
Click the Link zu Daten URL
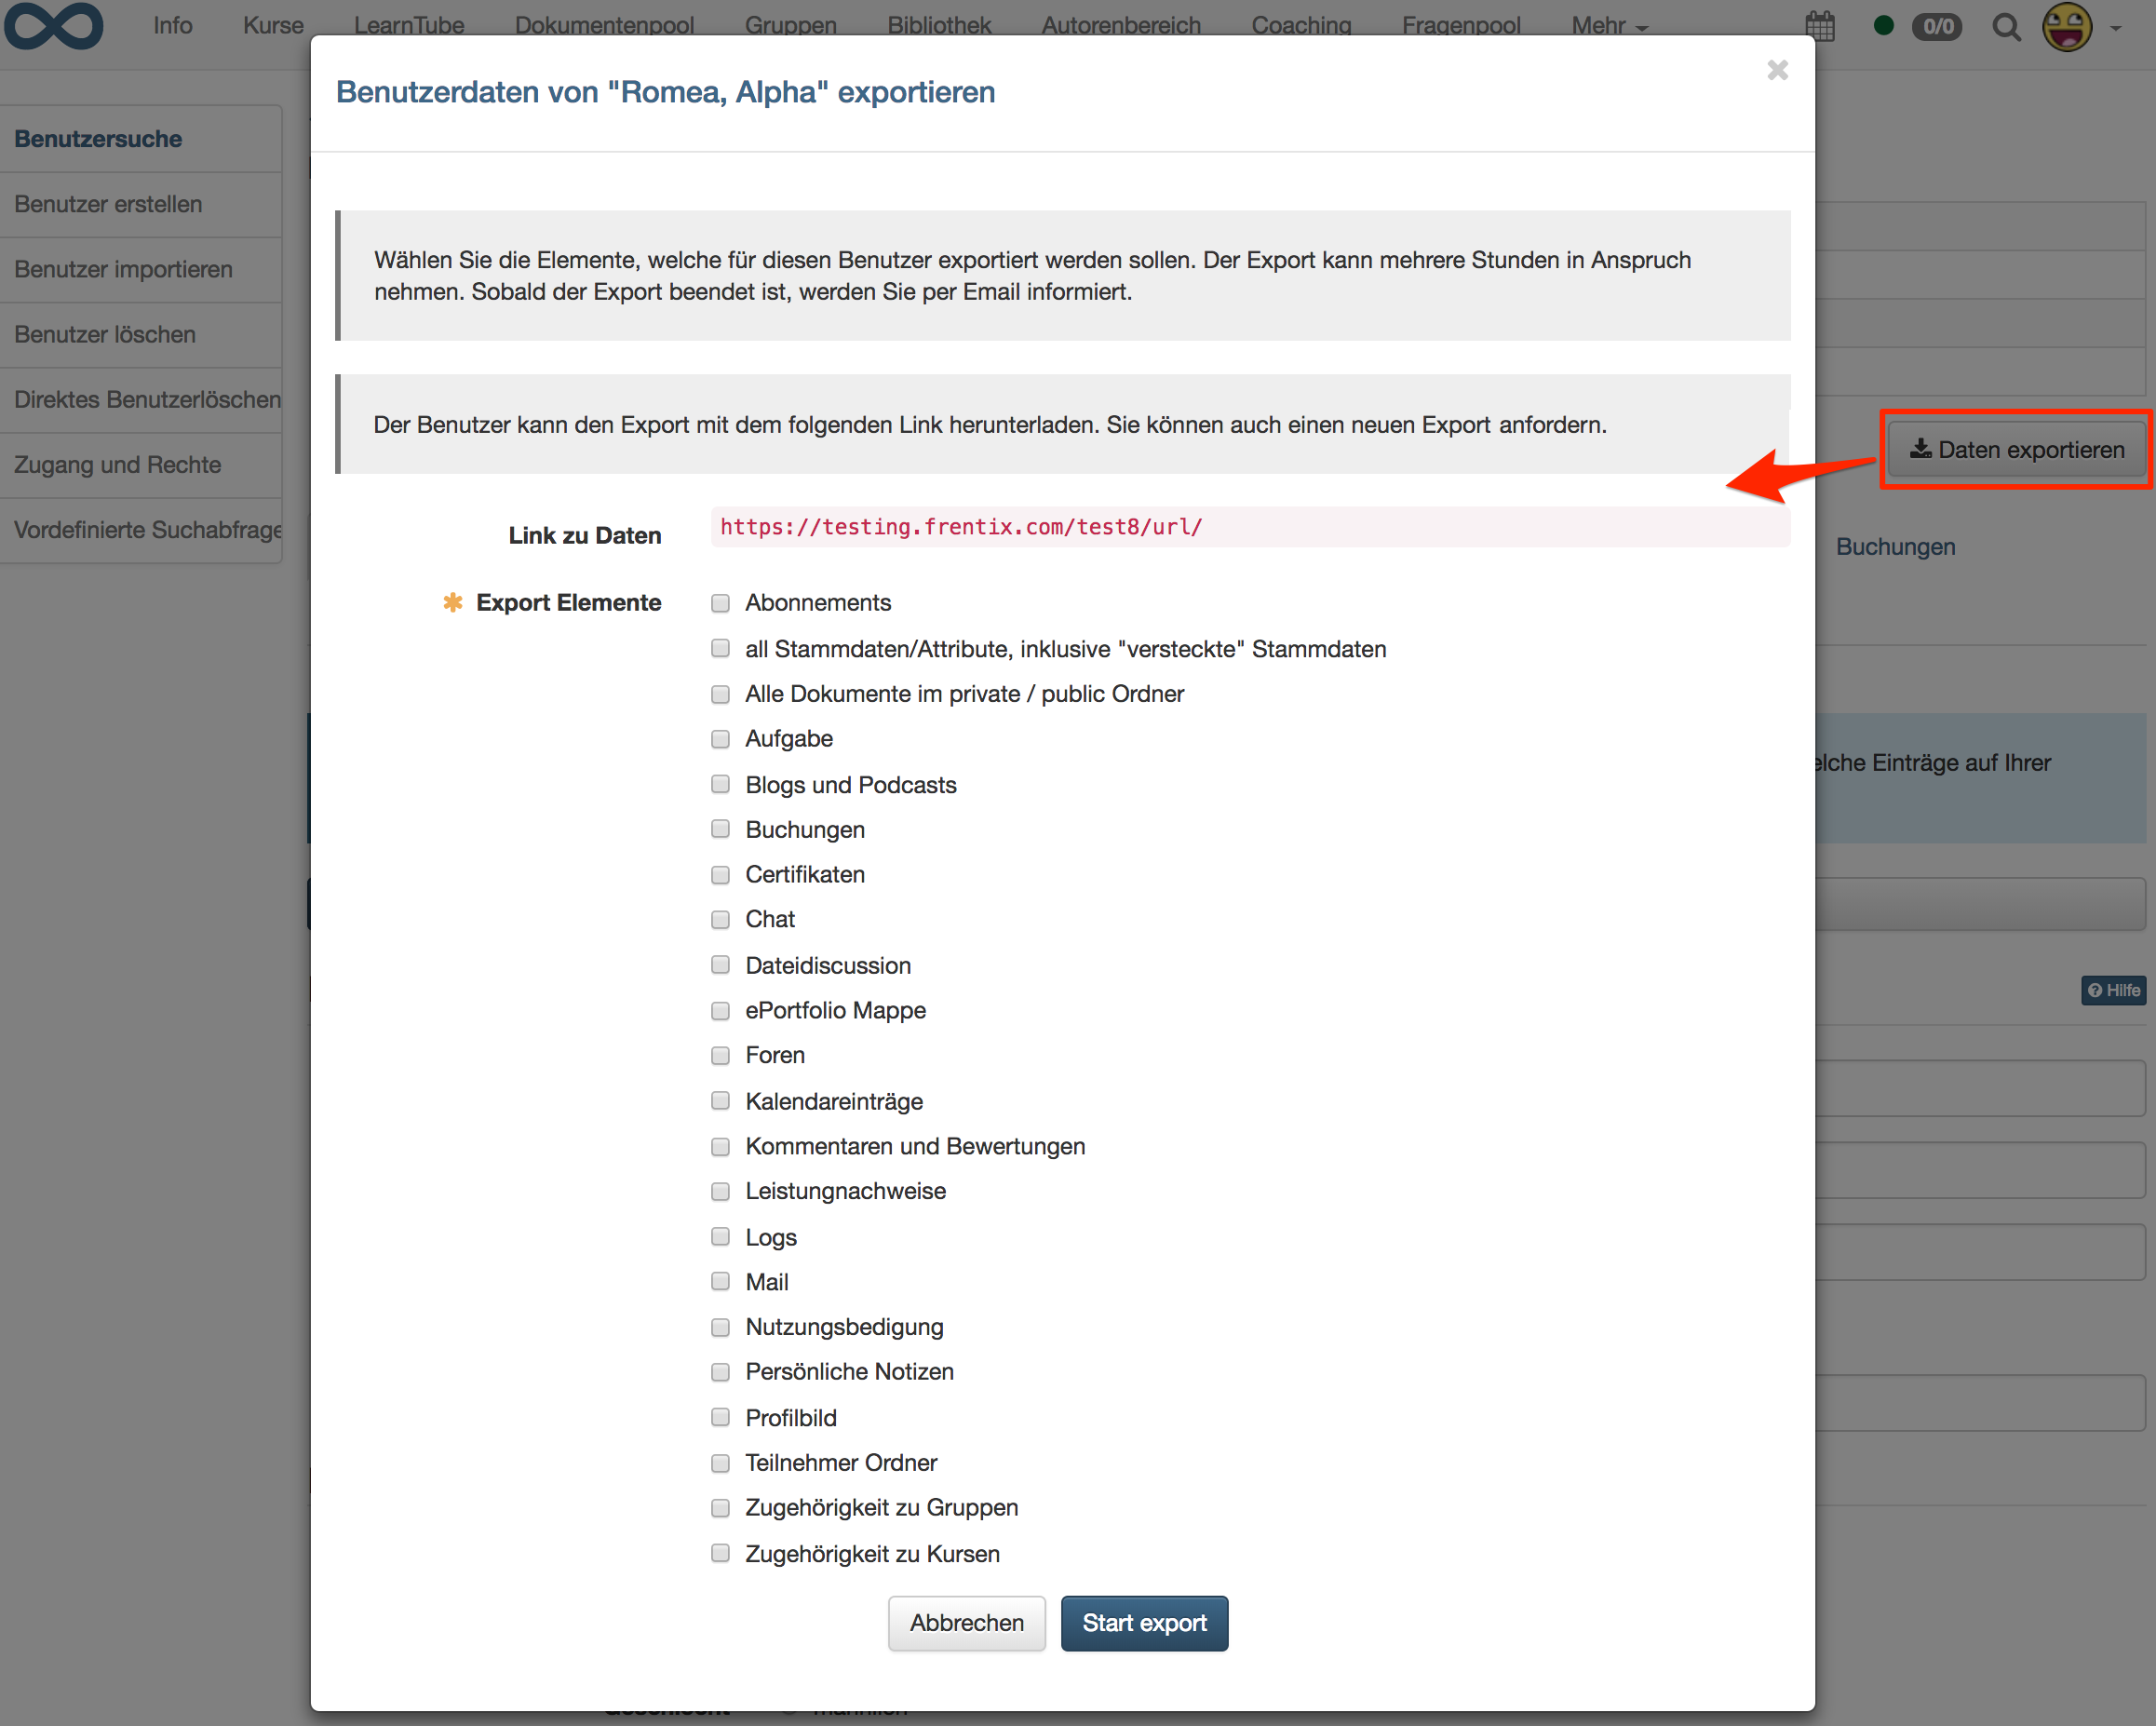[x=962, y=527]
